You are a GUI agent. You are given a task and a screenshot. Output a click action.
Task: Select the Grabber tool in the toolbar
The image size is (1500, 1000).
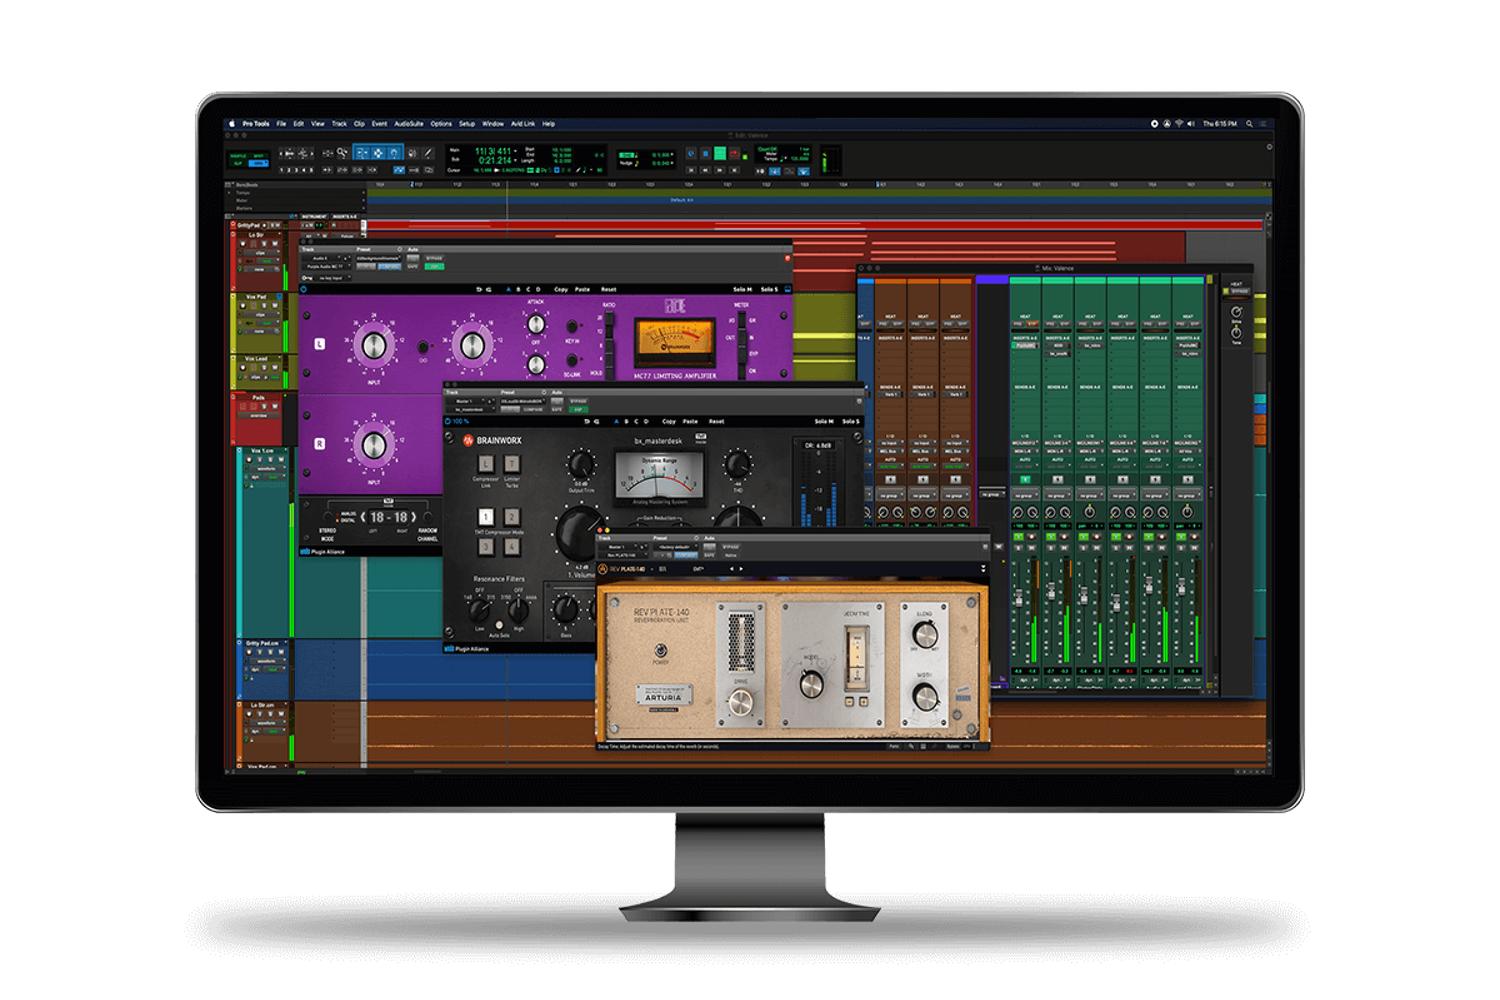pyautogui.click(x=392, y=154)
